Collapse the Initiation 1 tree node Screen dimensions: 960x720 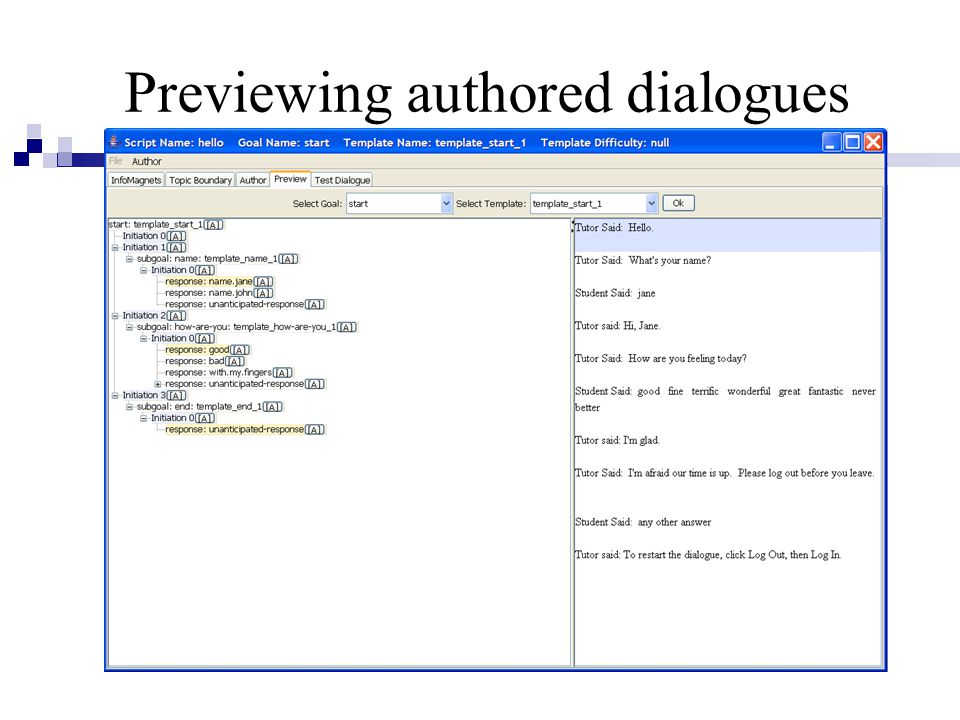point(115,247)
